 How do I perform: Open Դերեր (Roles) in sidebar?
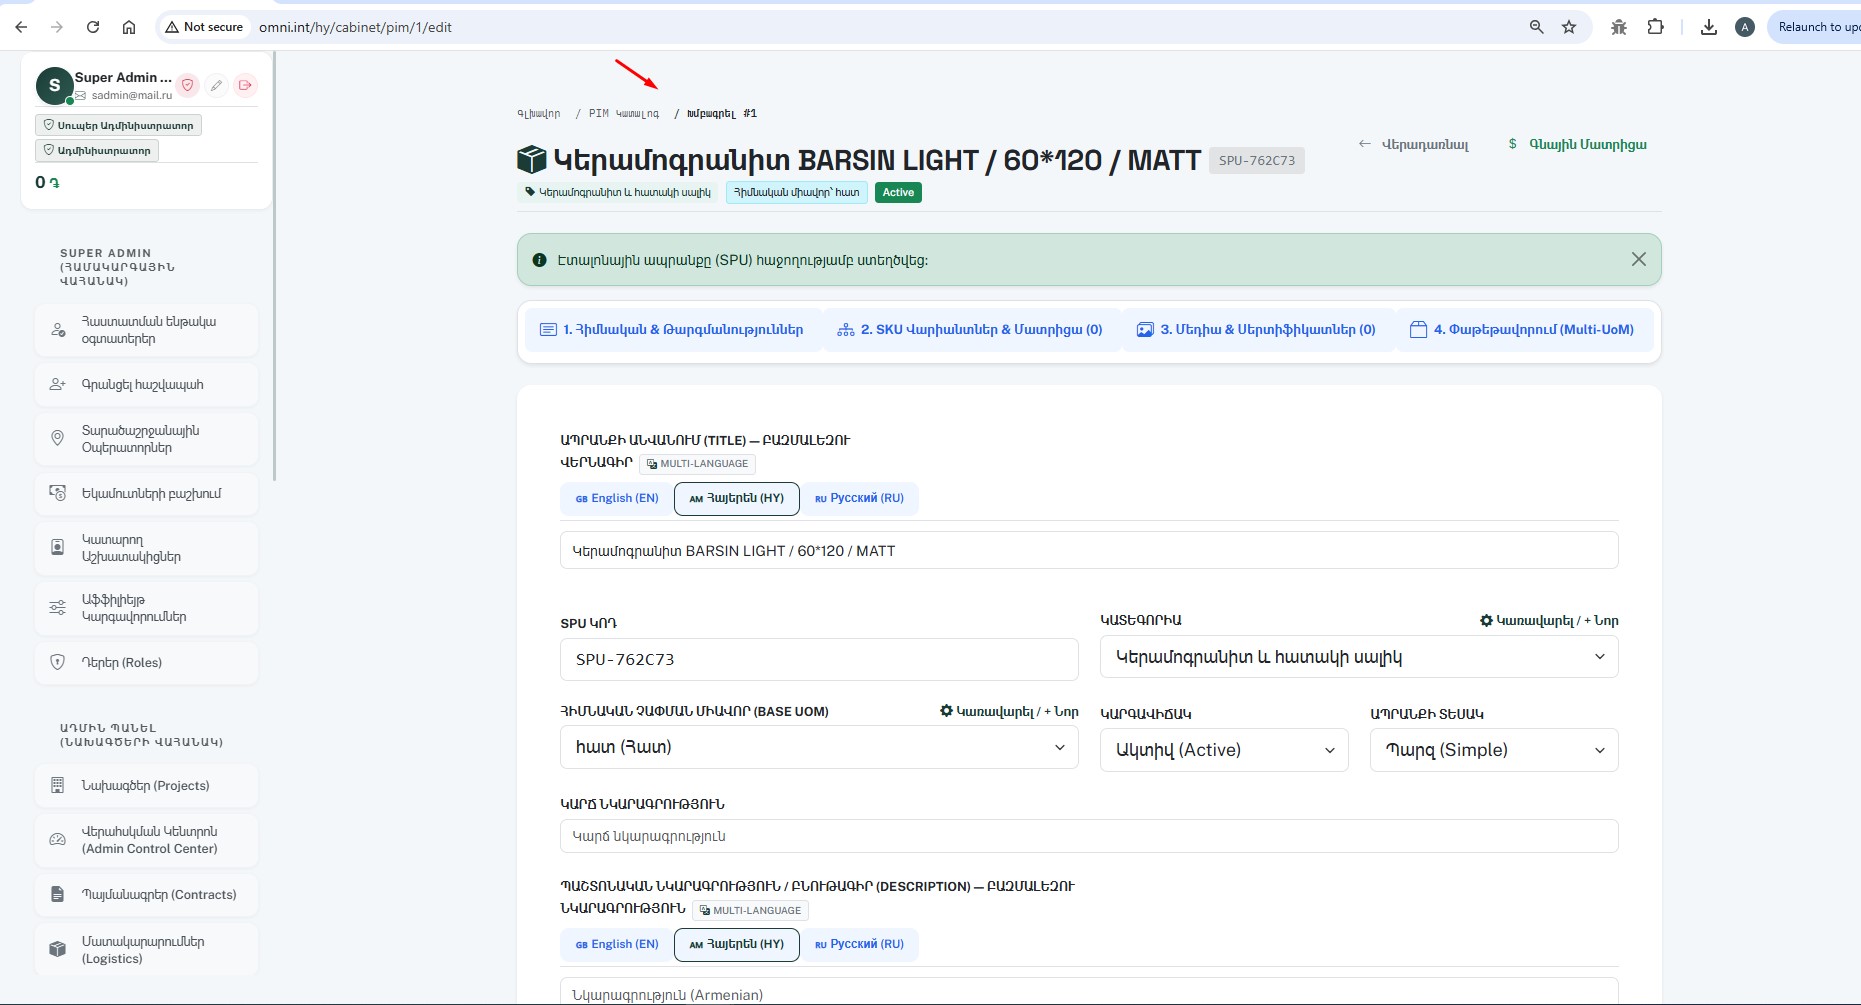[146, 663]
